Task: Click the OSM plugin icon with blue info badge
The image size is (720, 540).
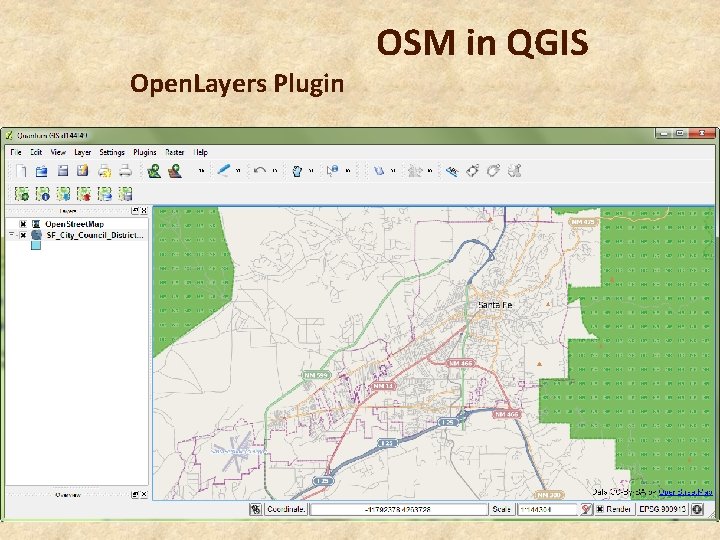Action: click(43, 194)
